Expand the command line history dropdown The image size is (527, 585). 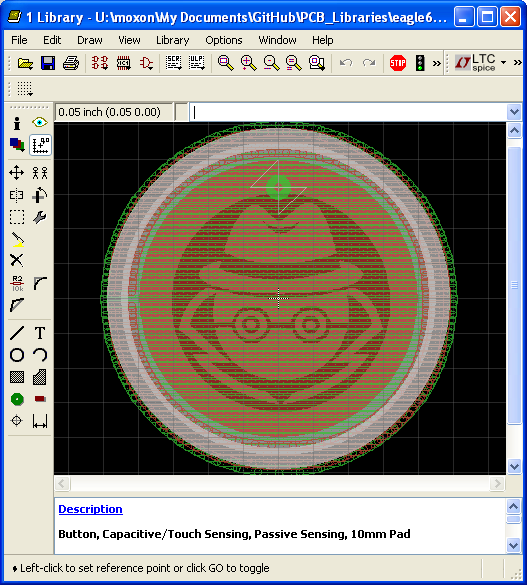tap(514, 112)
